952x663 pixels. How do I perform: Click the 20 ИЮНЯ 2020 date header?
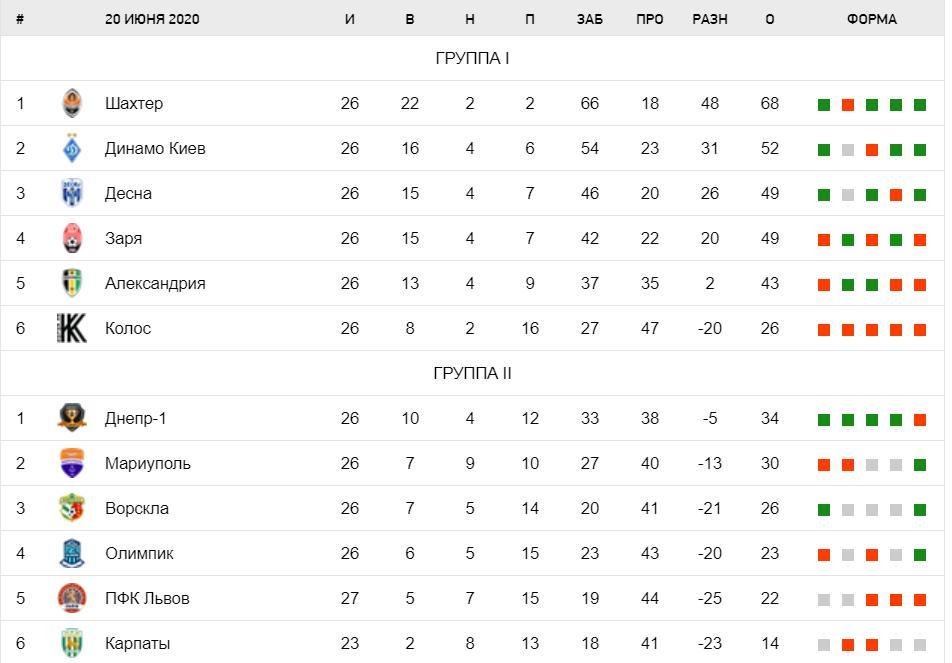152,19
